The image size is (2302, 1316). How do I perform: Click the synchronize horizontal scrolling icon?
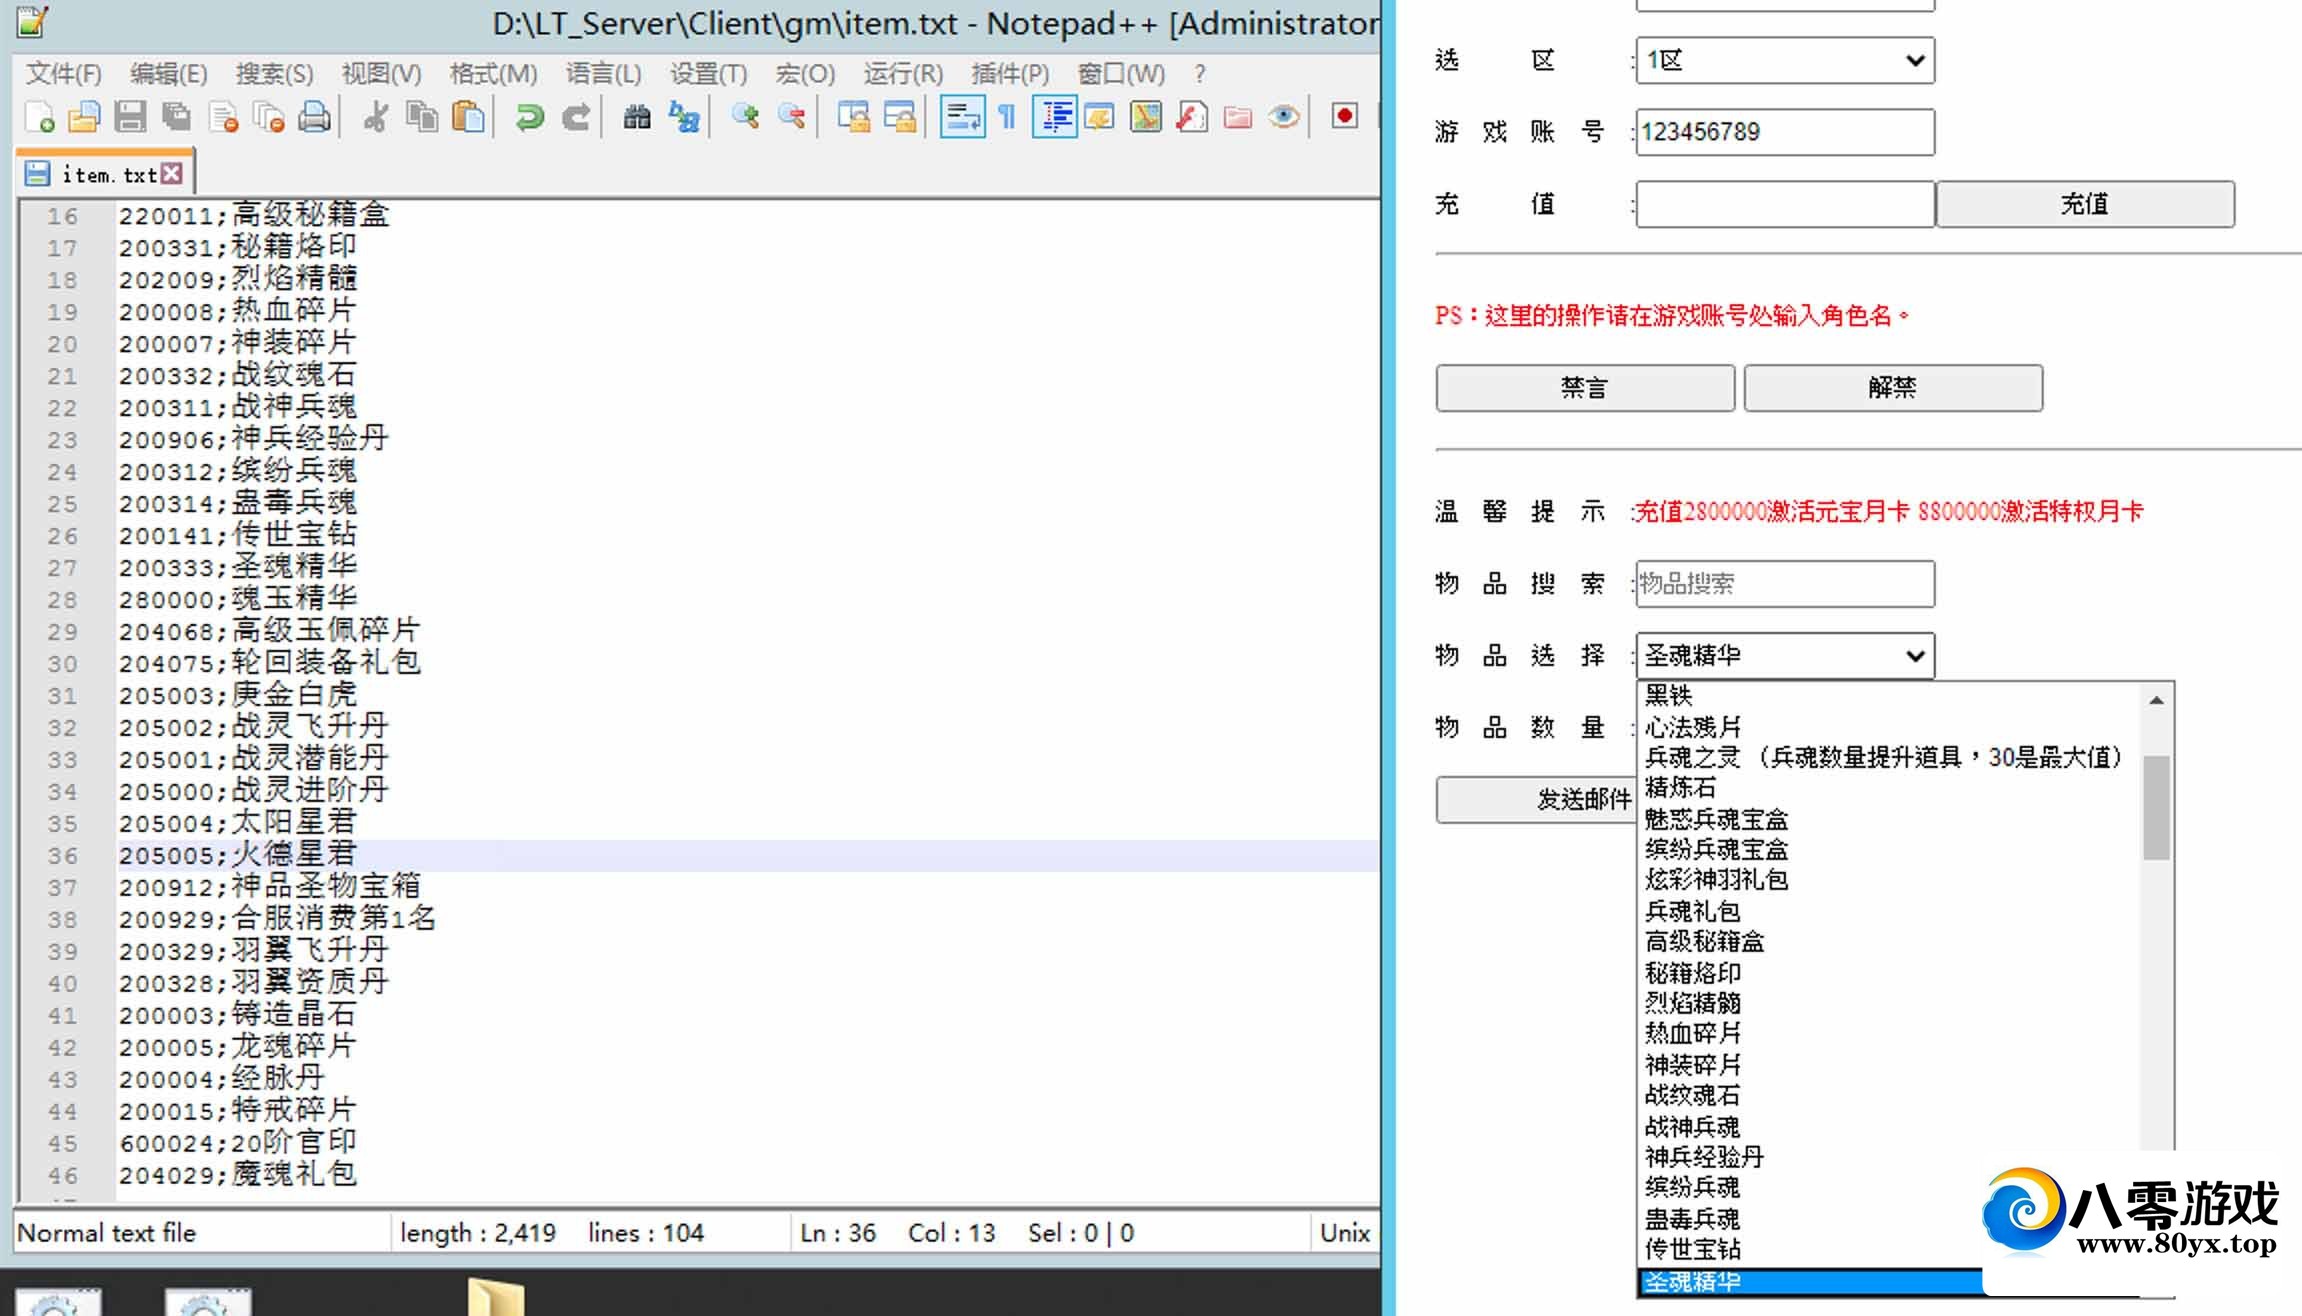pyautogui.click(x=899, y=117)
